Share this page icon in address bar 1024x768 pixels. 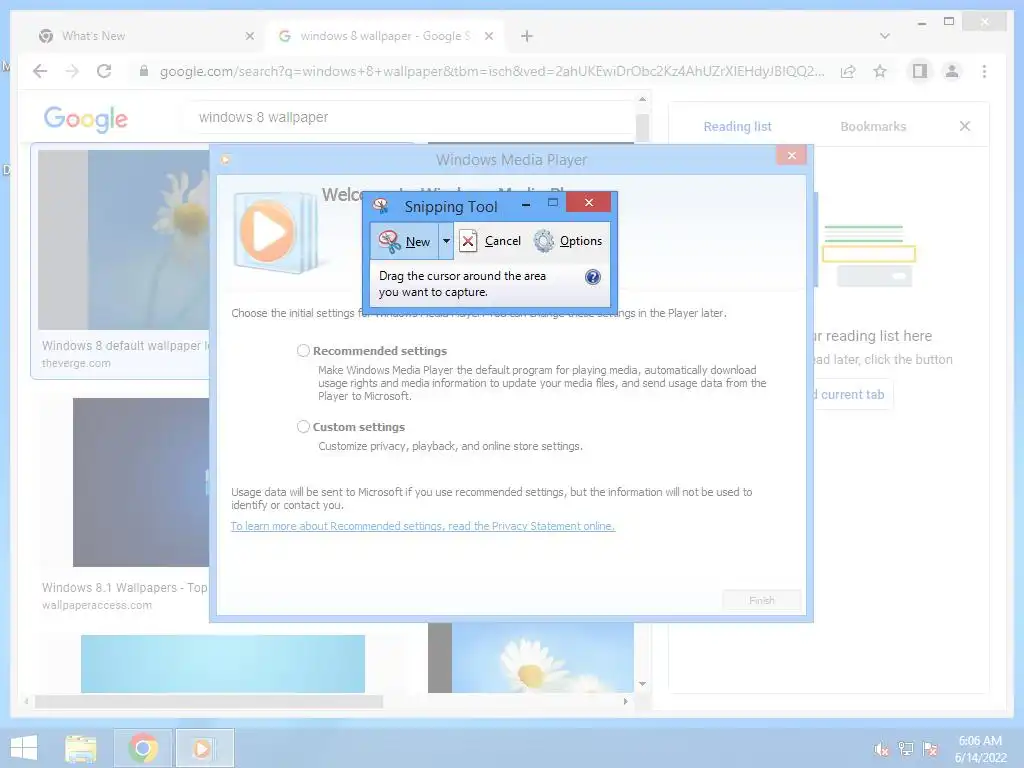point(848,71)
